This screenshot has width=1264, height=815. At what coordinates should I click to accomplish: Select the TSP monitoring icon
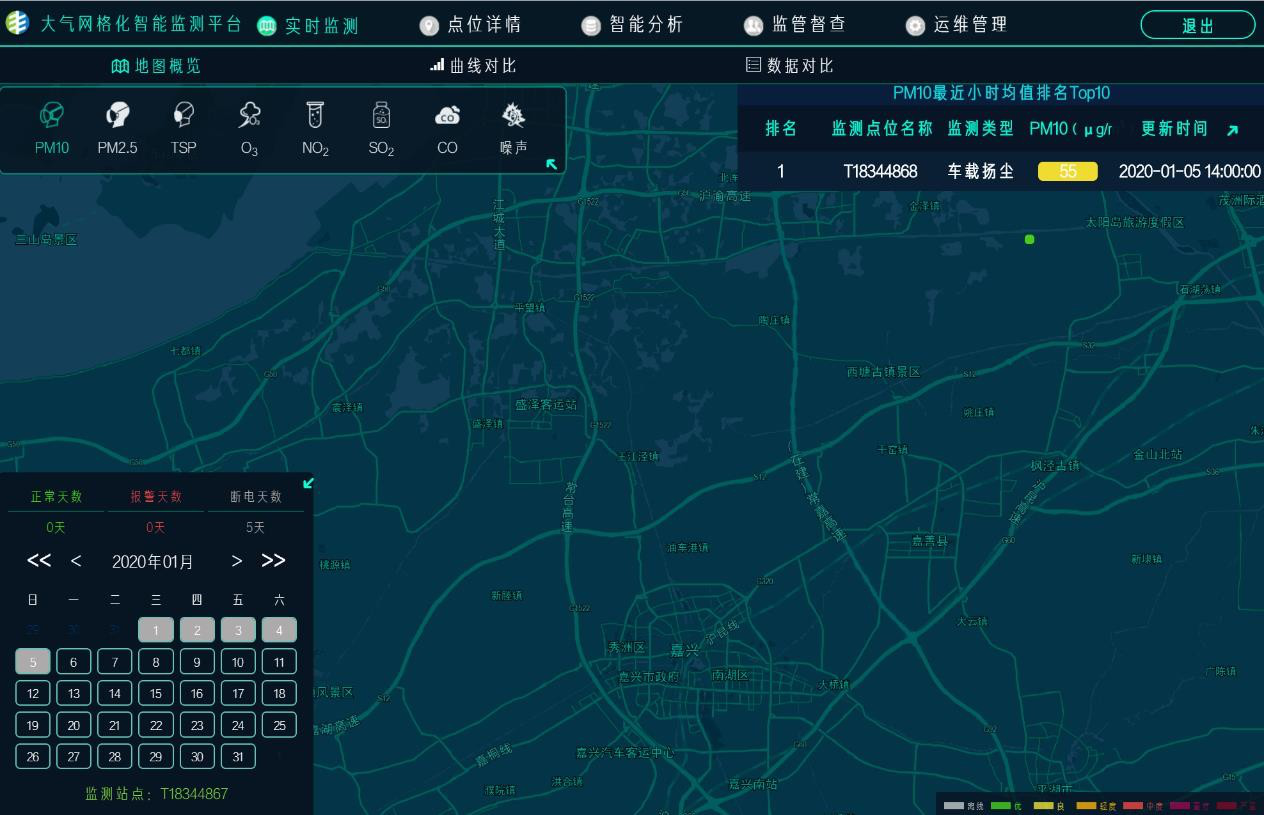[183, 125]
